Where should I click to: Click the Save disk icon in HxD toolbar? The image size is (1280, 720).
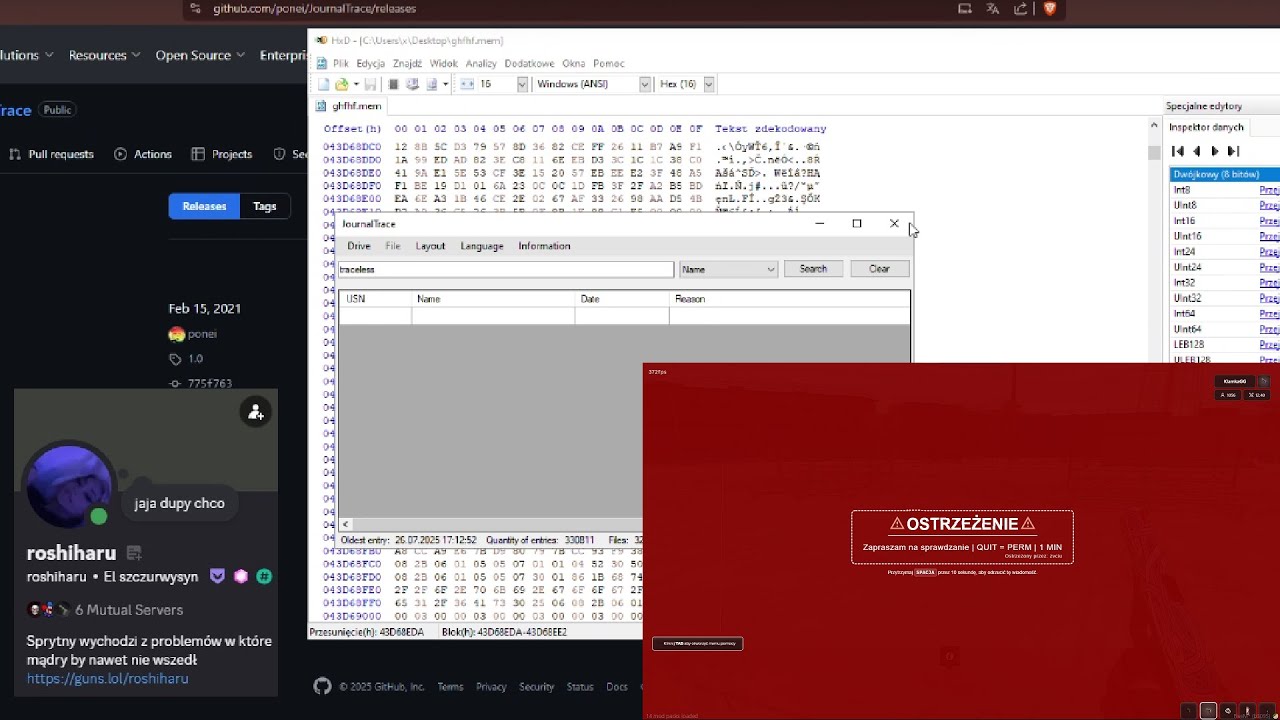[x=370, y=84]
